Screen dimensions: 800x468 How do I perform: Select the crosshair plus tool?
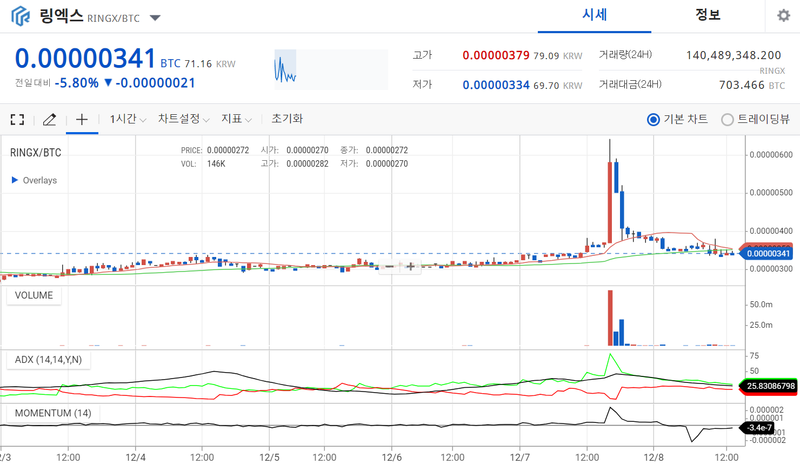click(82, 119)
